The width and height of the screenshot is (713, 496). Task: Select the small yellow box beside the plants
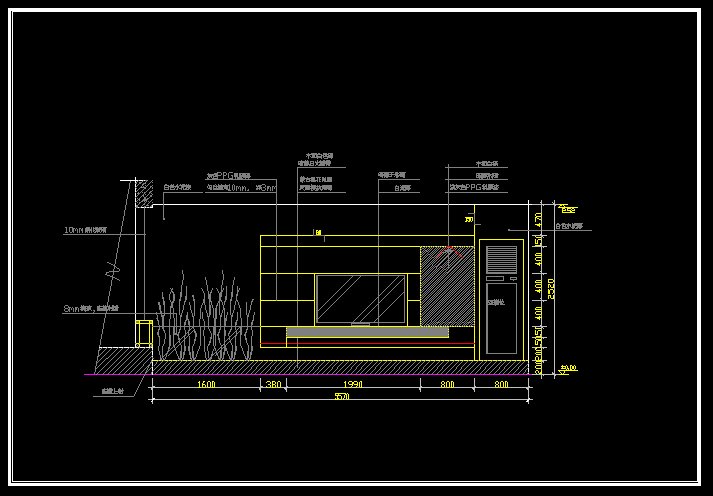click(144, 333)
